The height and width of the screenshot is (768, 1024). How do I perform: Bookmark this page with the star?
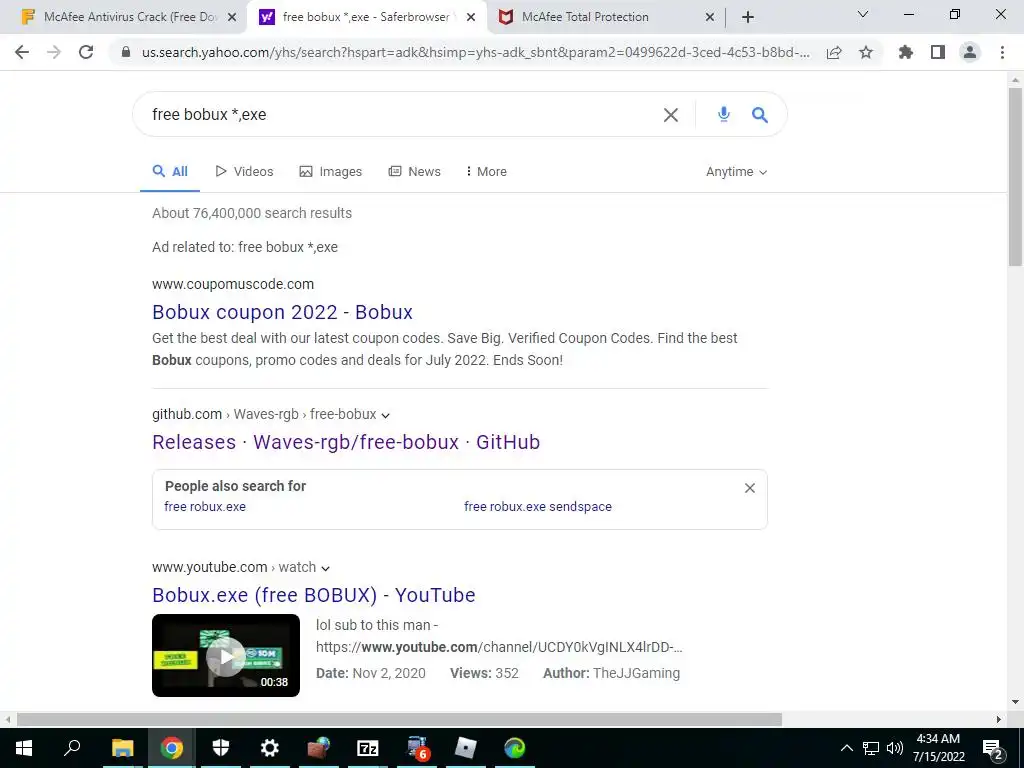coord(866,52)
